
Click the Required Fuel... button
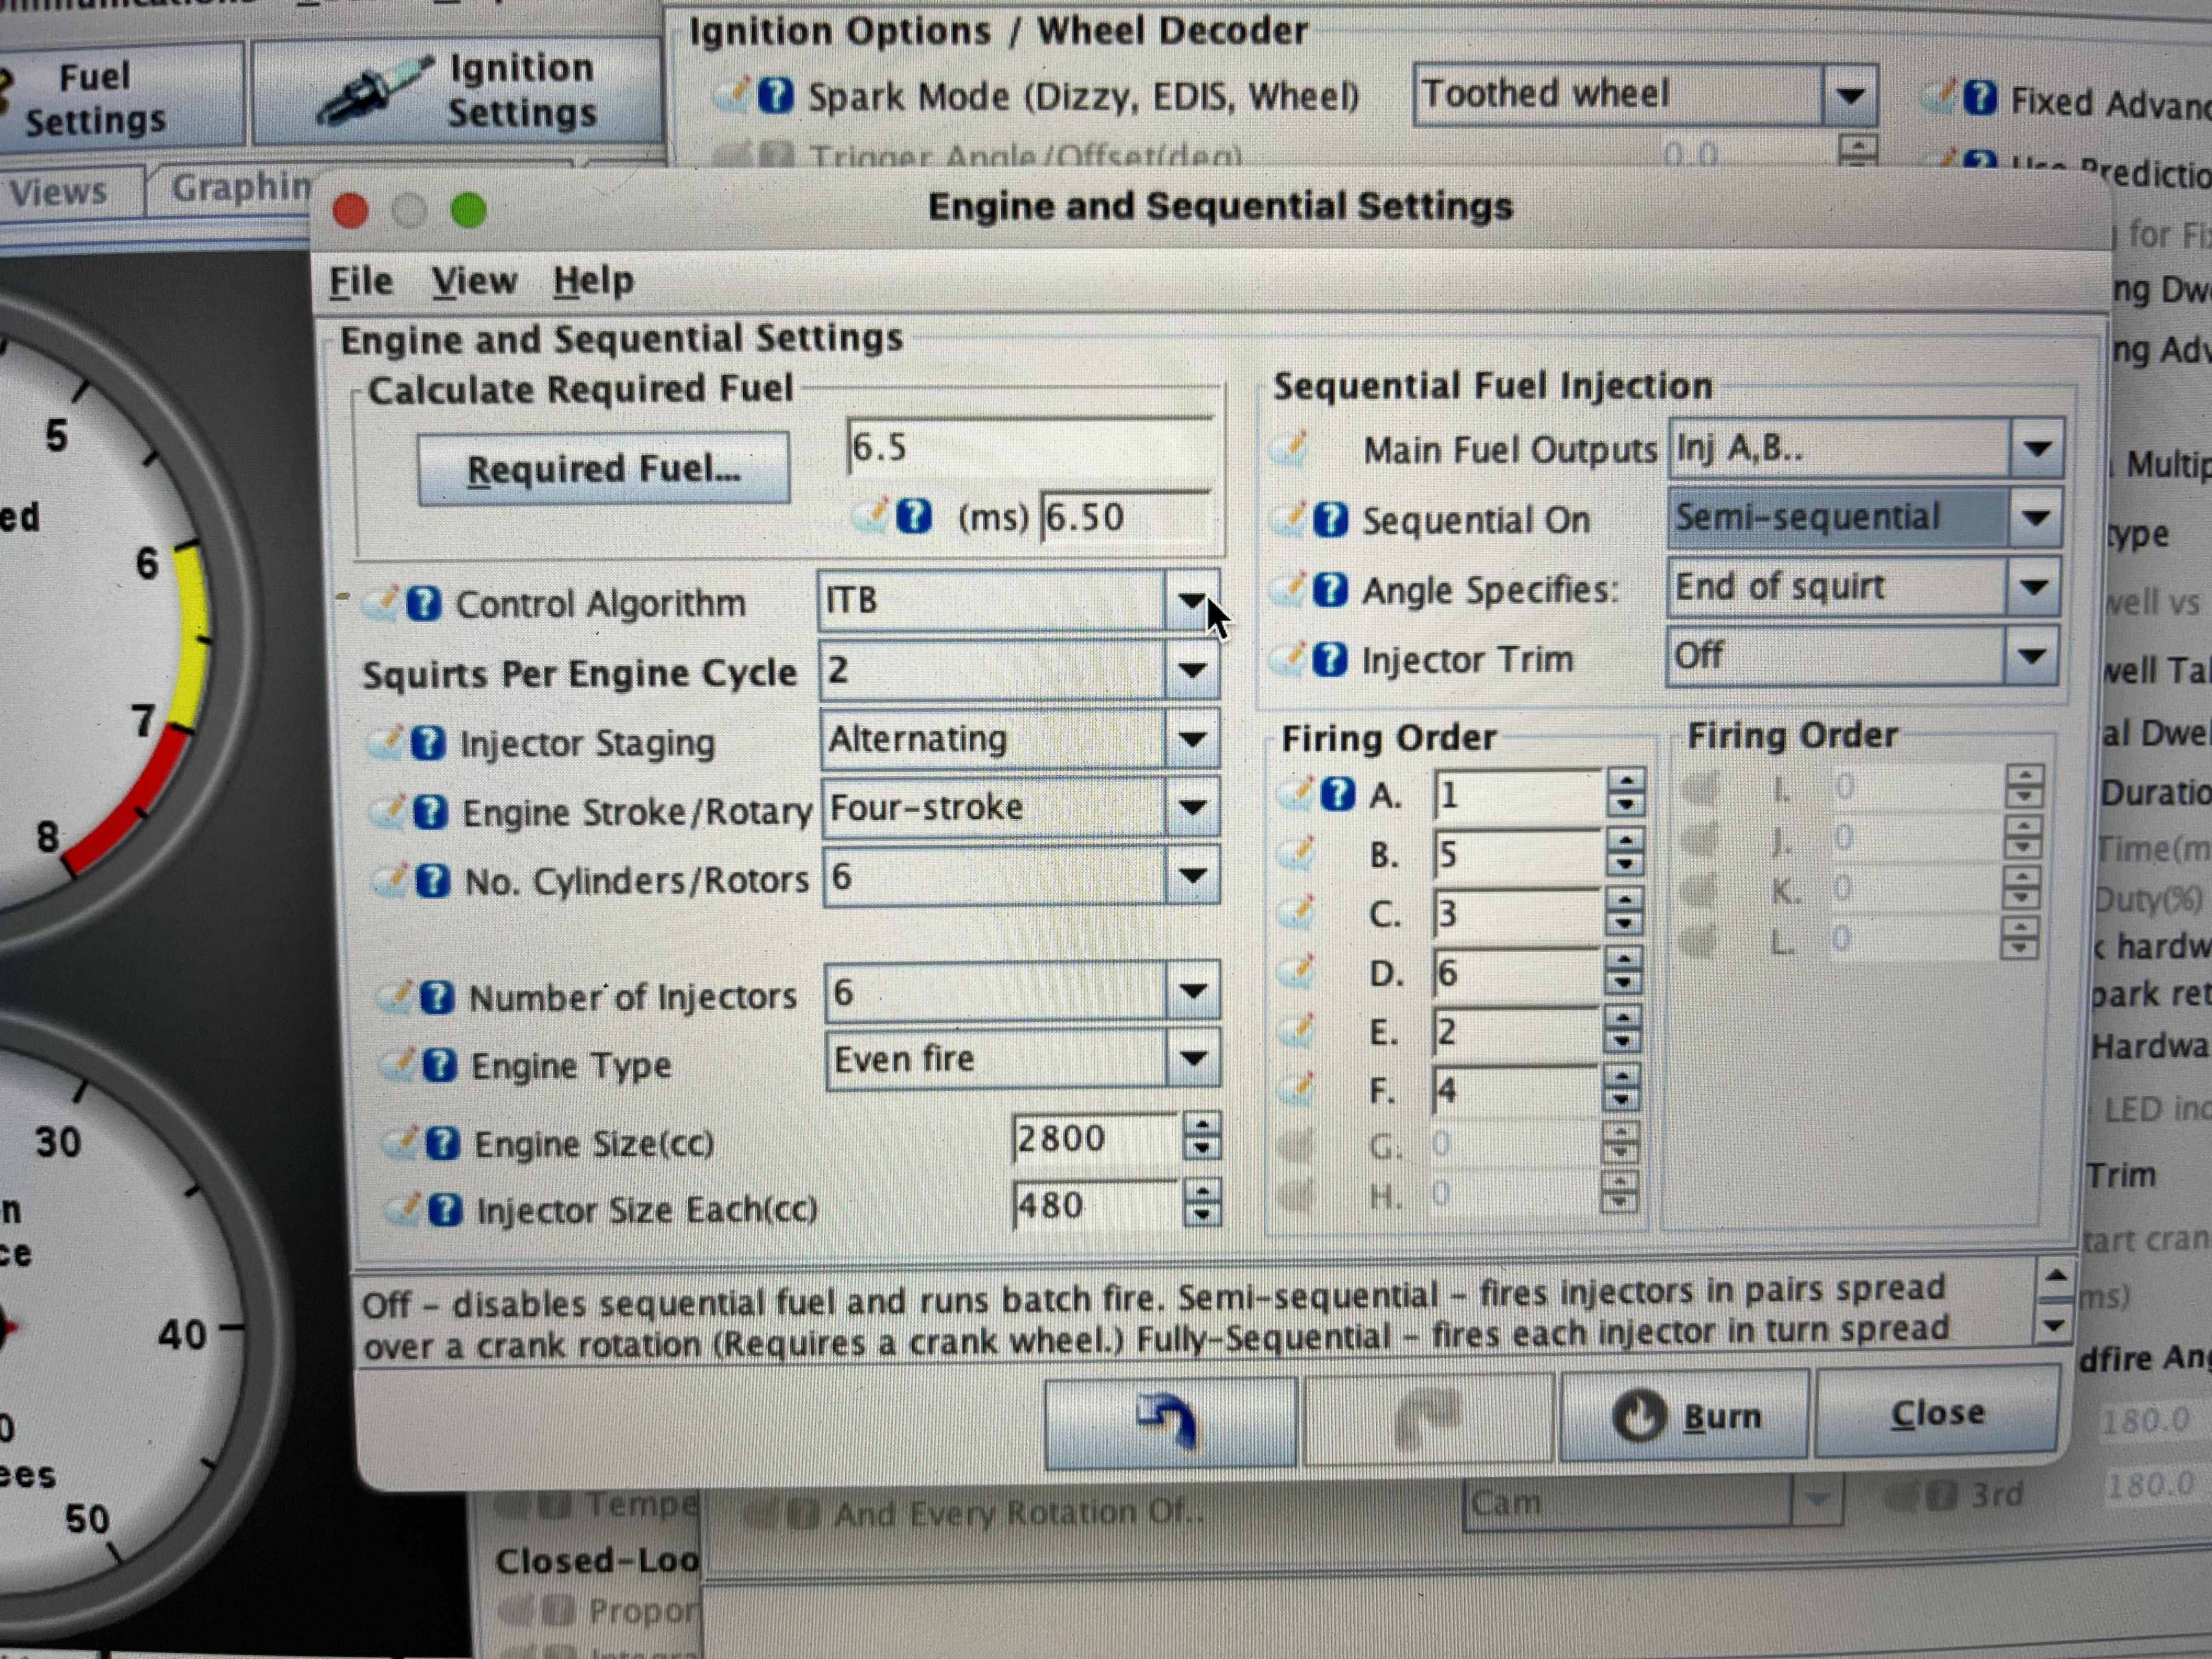(603, 469)
